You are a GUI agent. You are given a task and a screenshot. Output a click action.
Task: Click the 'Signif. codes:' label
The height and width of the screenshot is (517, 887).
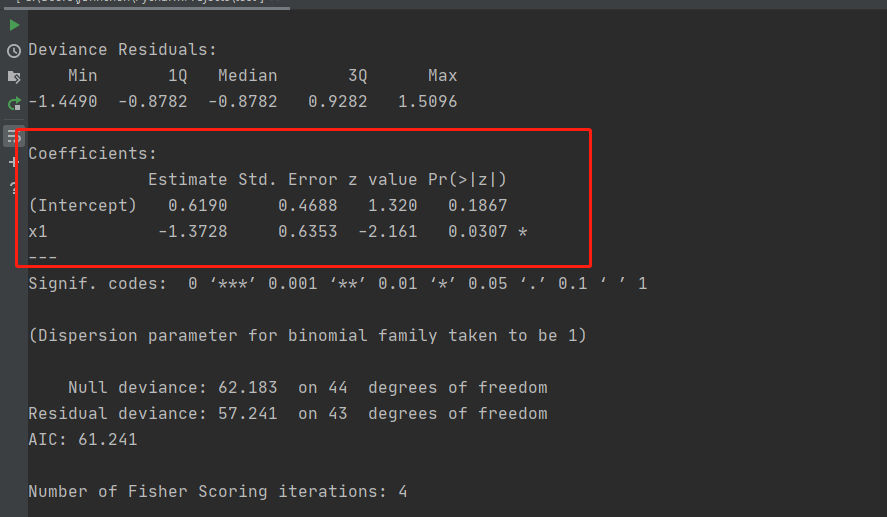point(97,283)
